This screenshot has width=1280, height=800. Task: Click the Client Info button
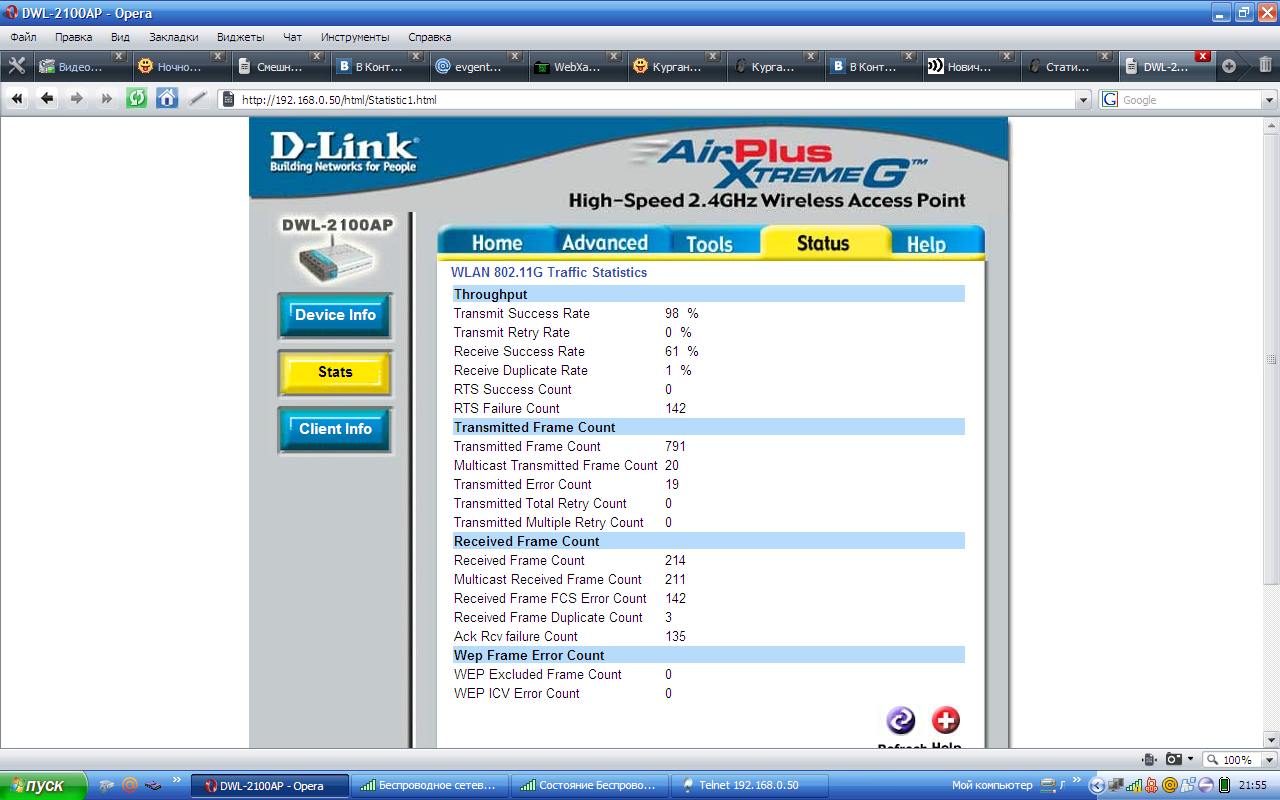click(335, 429)
